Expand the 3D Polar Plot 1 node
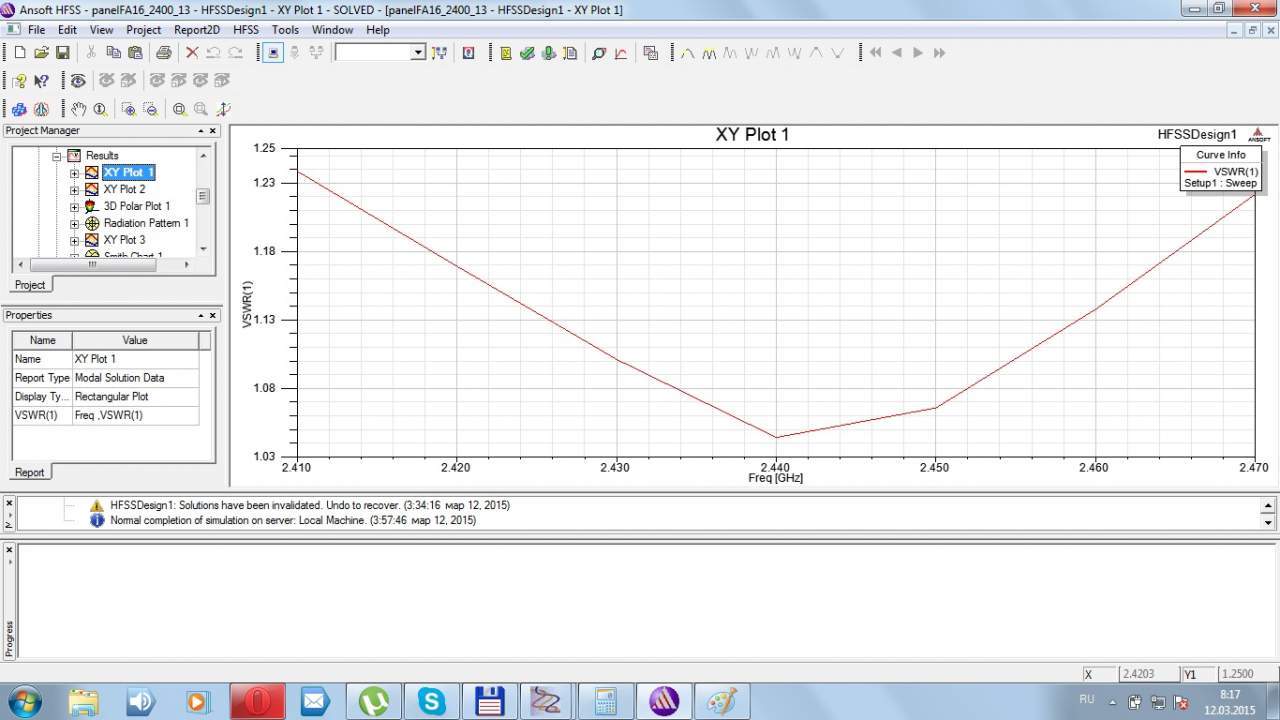This screenshot has width=1280, height=720. coord(74,207)
